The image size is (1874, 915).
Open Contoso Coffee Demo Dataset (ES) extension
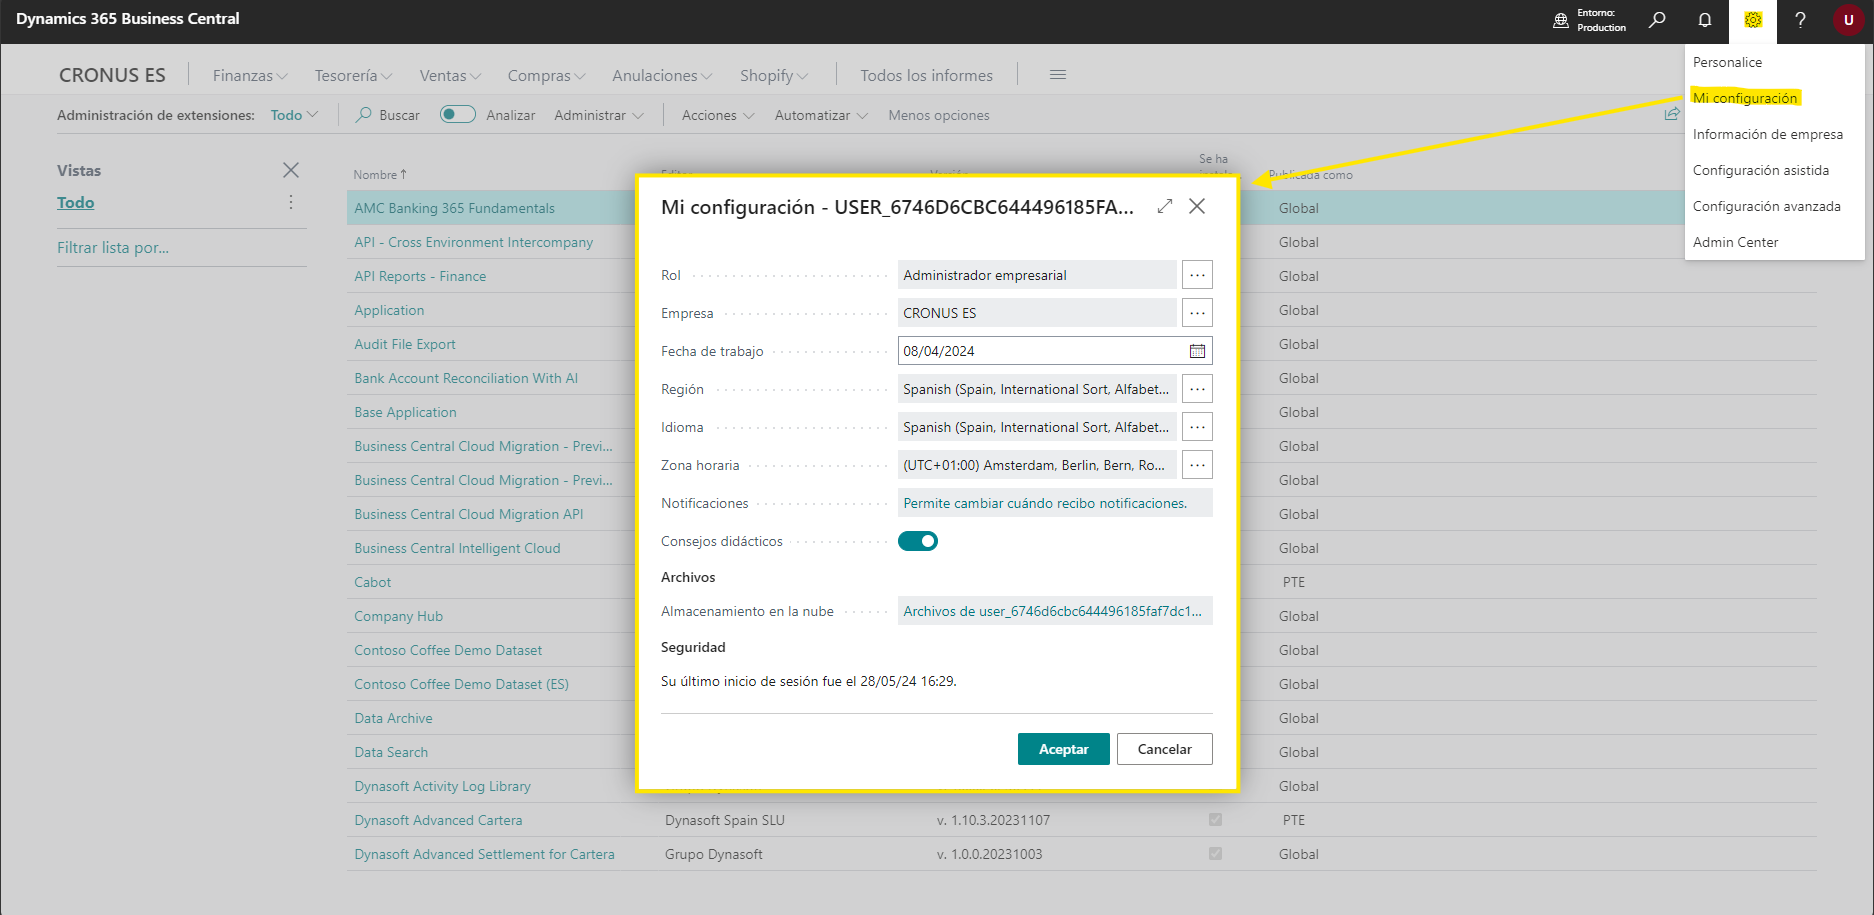[x=461, y=684]
